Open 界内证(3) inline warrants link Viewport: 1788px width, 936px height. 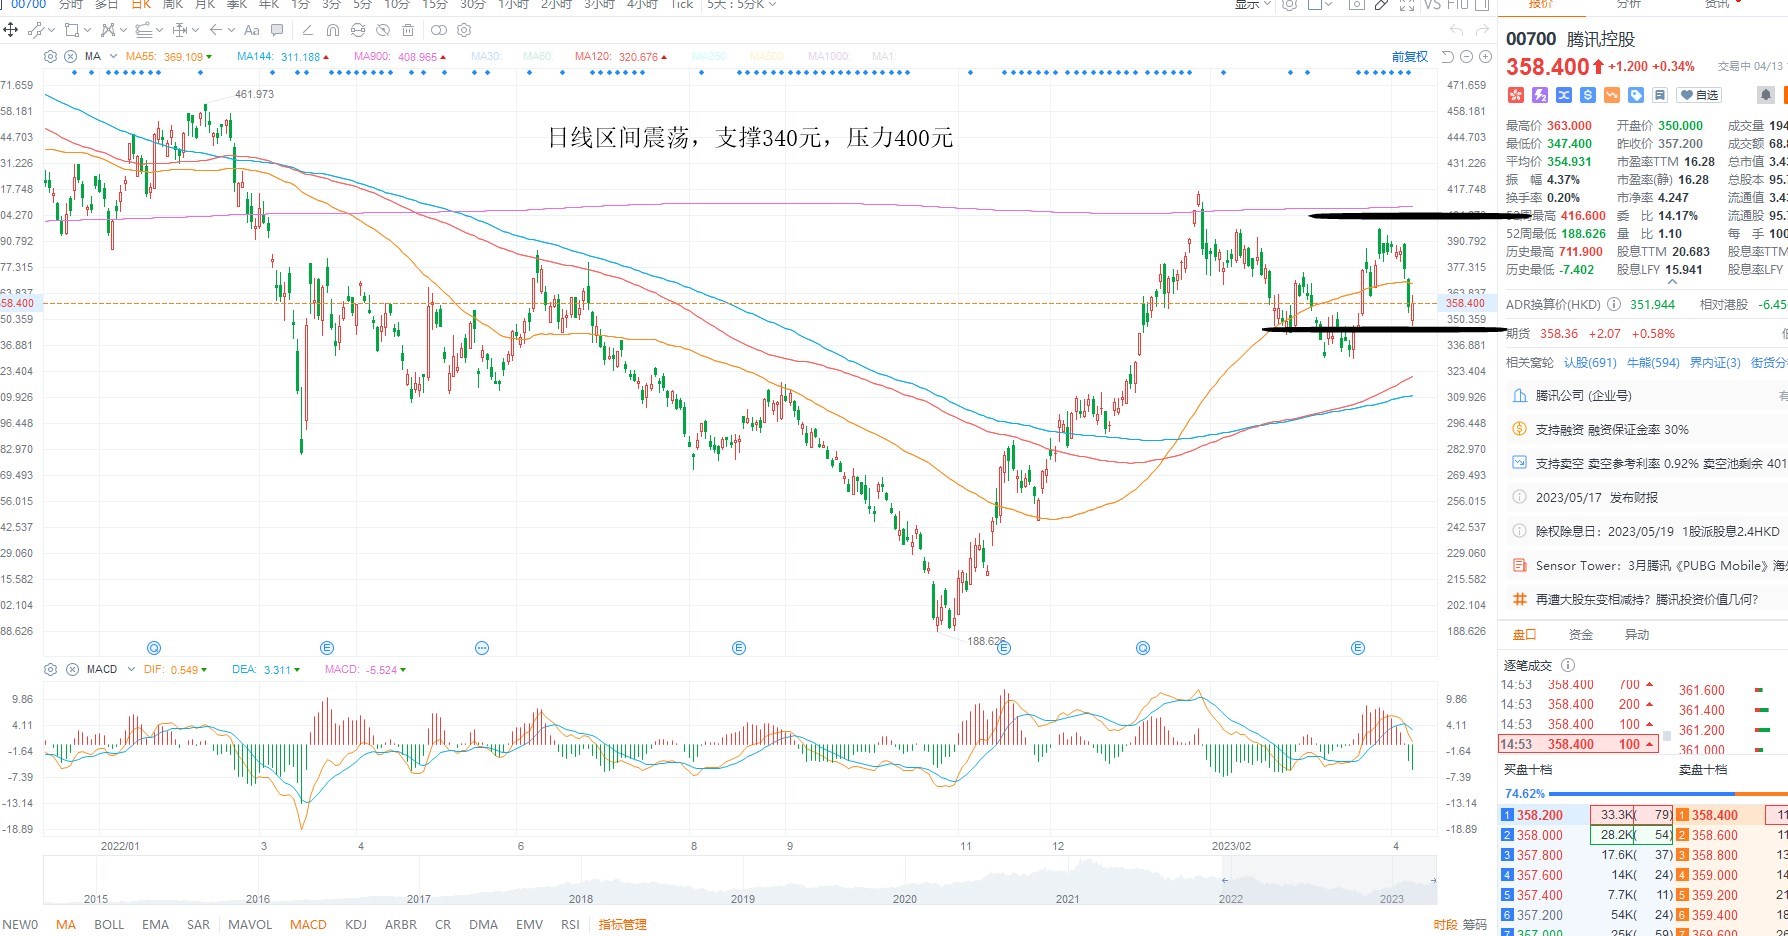click(1715, 363)
